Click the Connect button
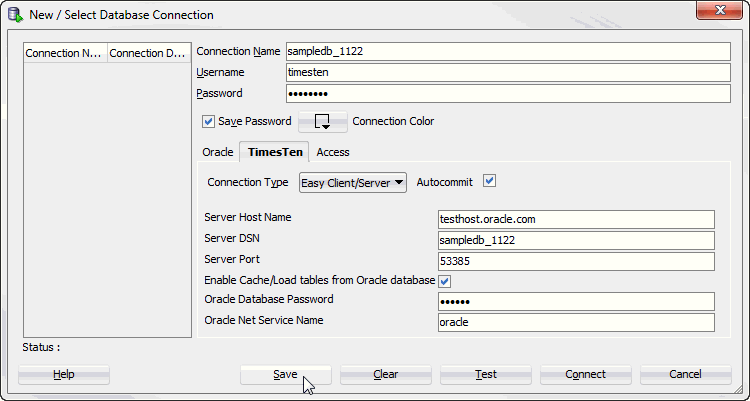 click(x=585, y=374)
